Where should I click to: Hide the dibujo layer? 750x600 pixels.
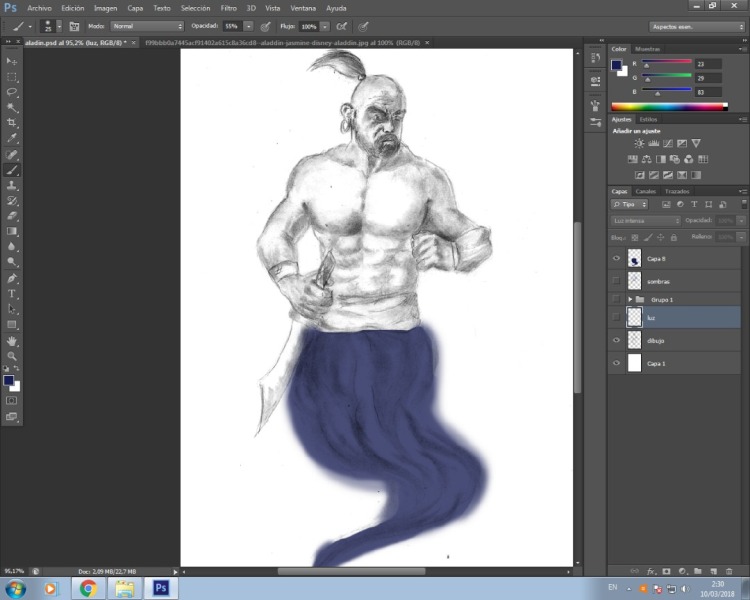pyautogui.click(x=616, y=340)
